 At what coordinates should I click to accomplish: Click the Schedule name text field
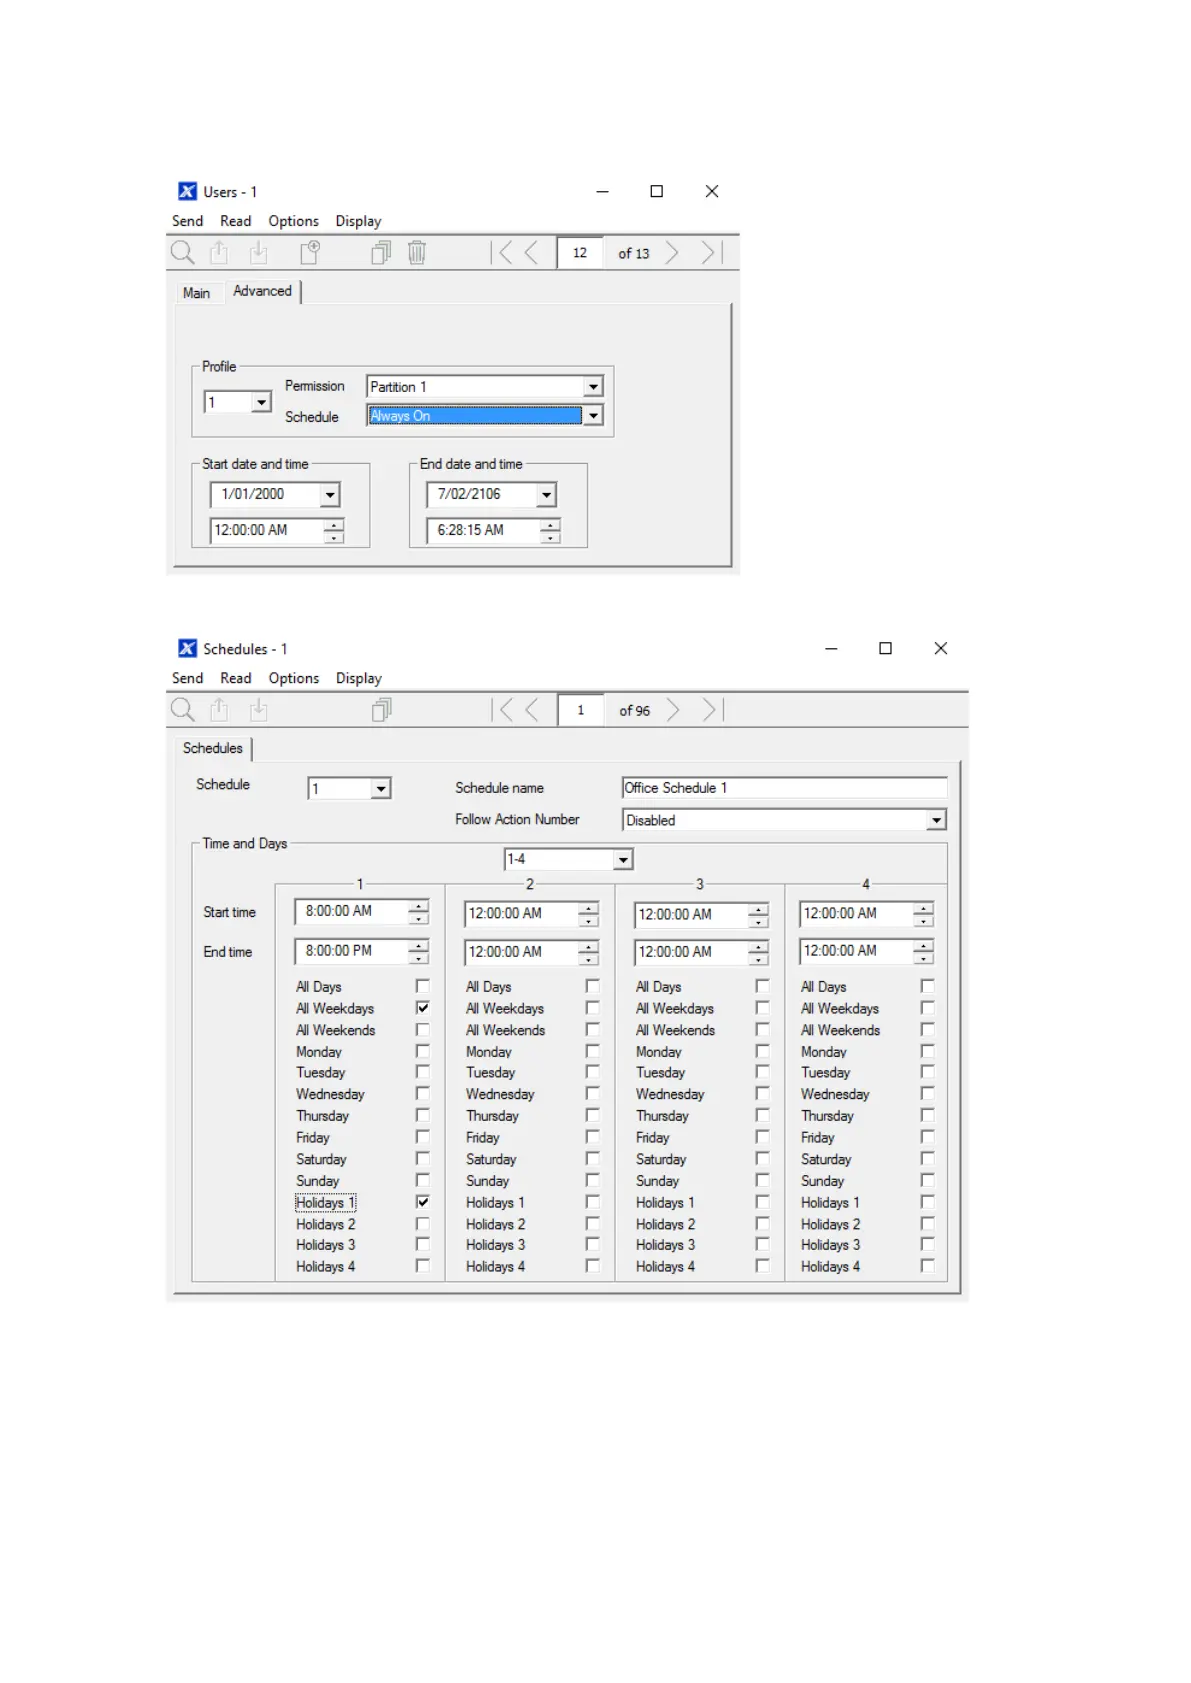point(783,788)
